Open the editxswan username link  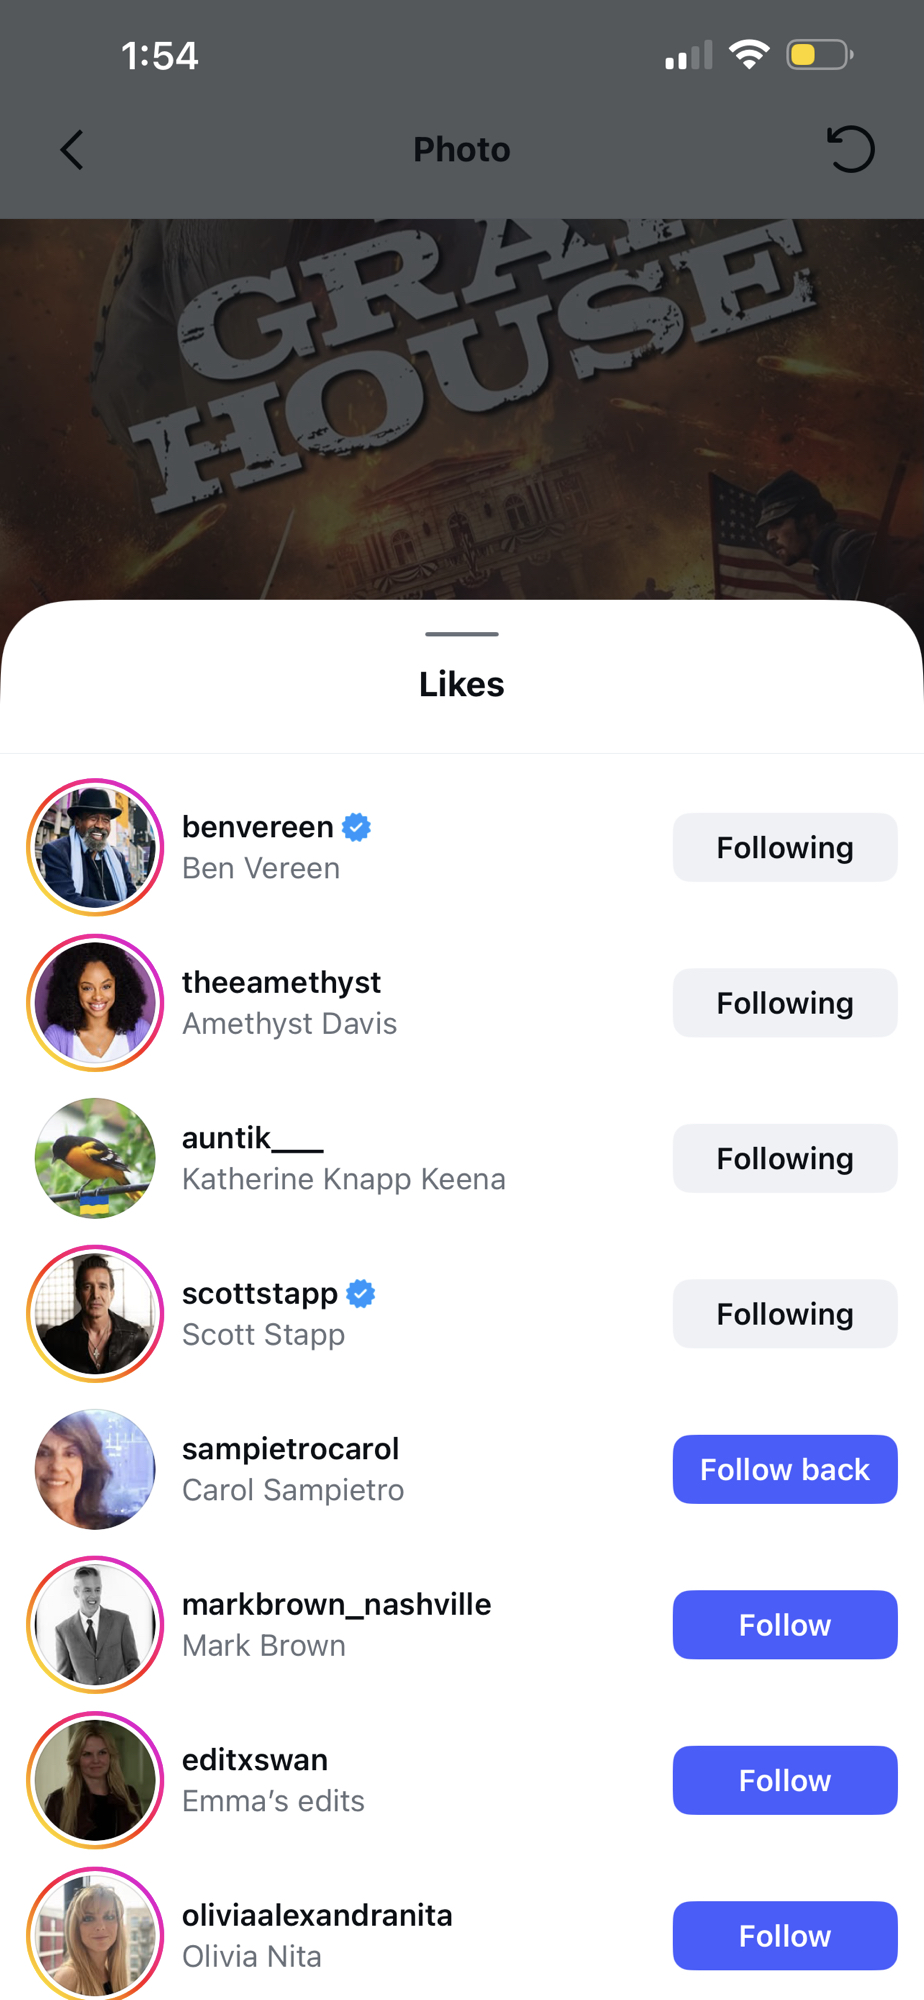(255, 1760)
